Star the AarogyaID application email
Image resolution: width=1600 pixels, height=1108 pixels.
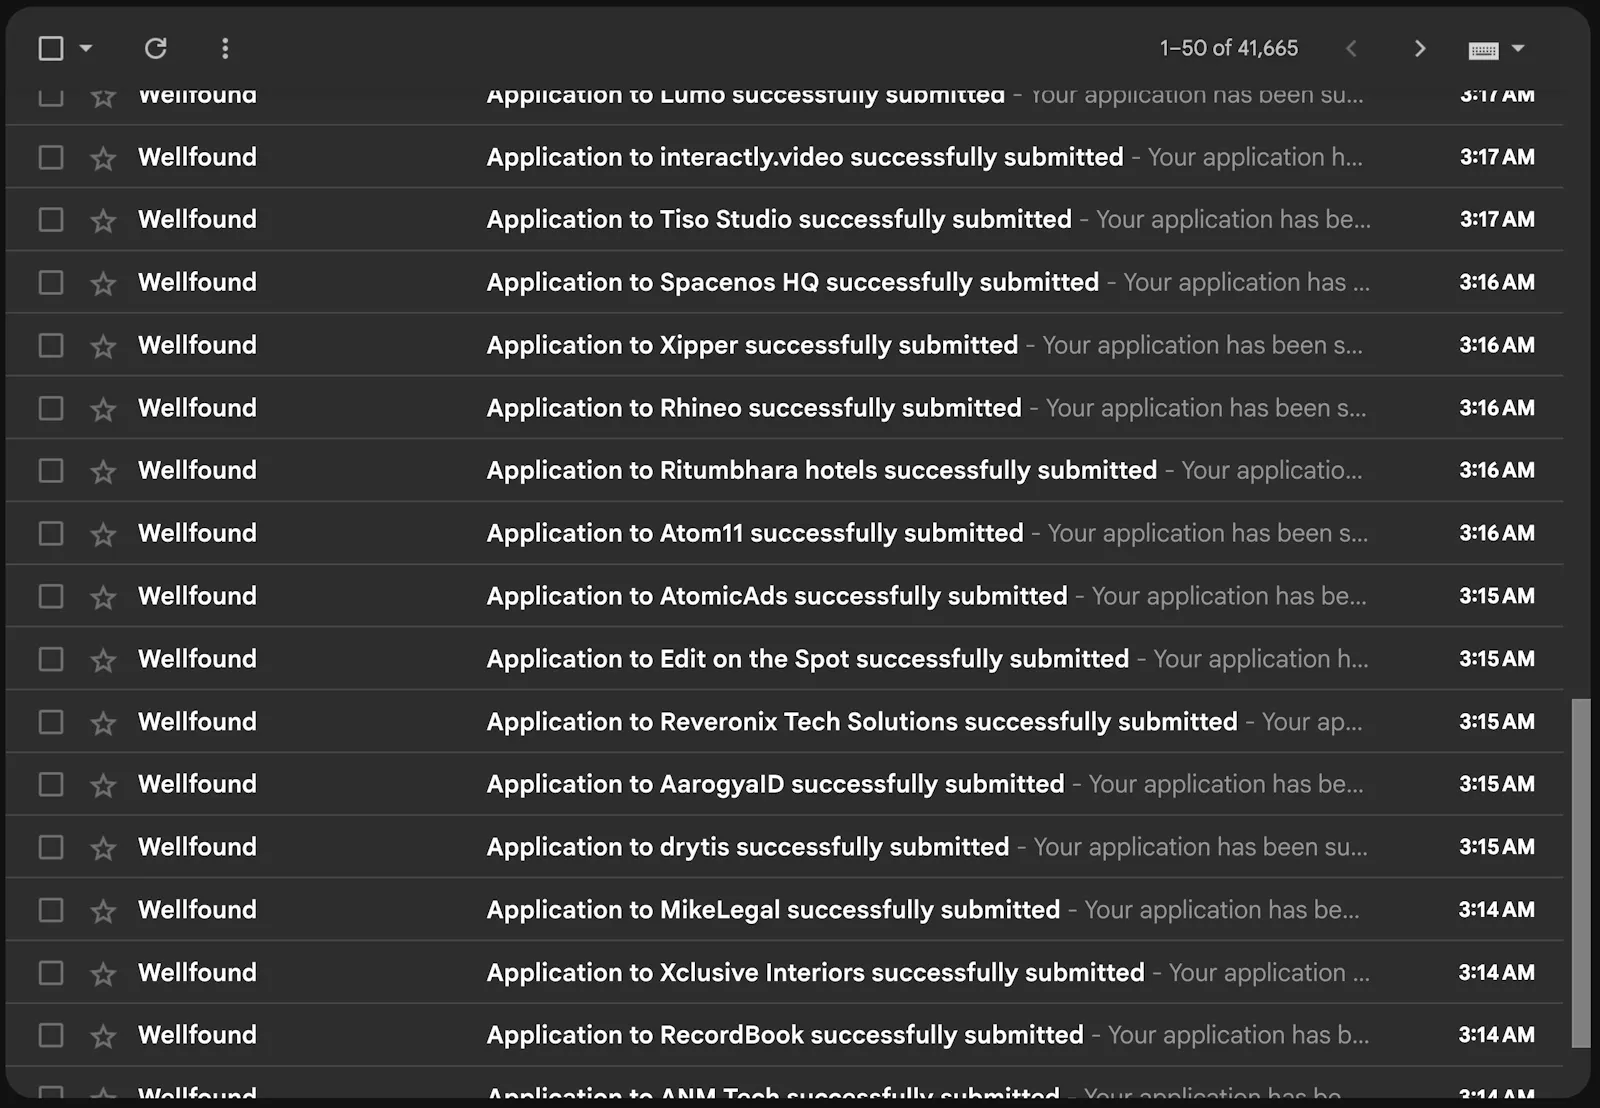click(103, 785)
